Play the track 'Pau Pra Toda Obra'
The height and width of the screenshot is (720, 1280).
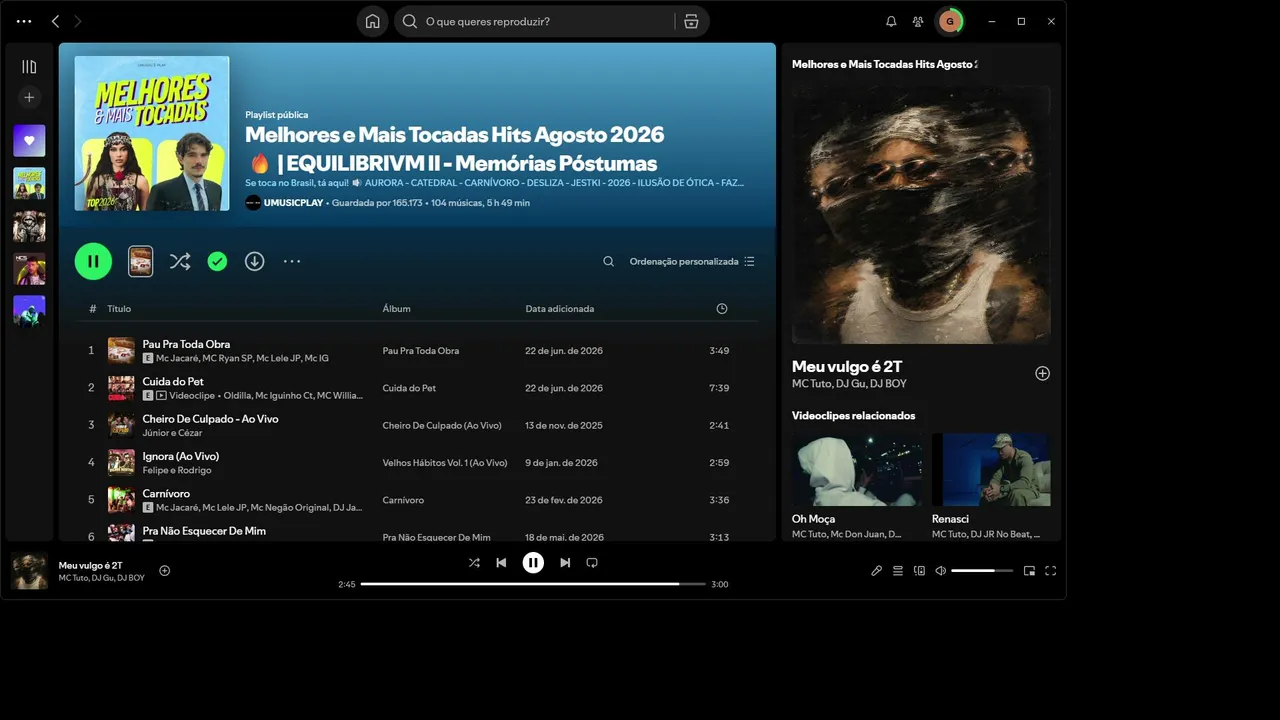tap(186, 344)
